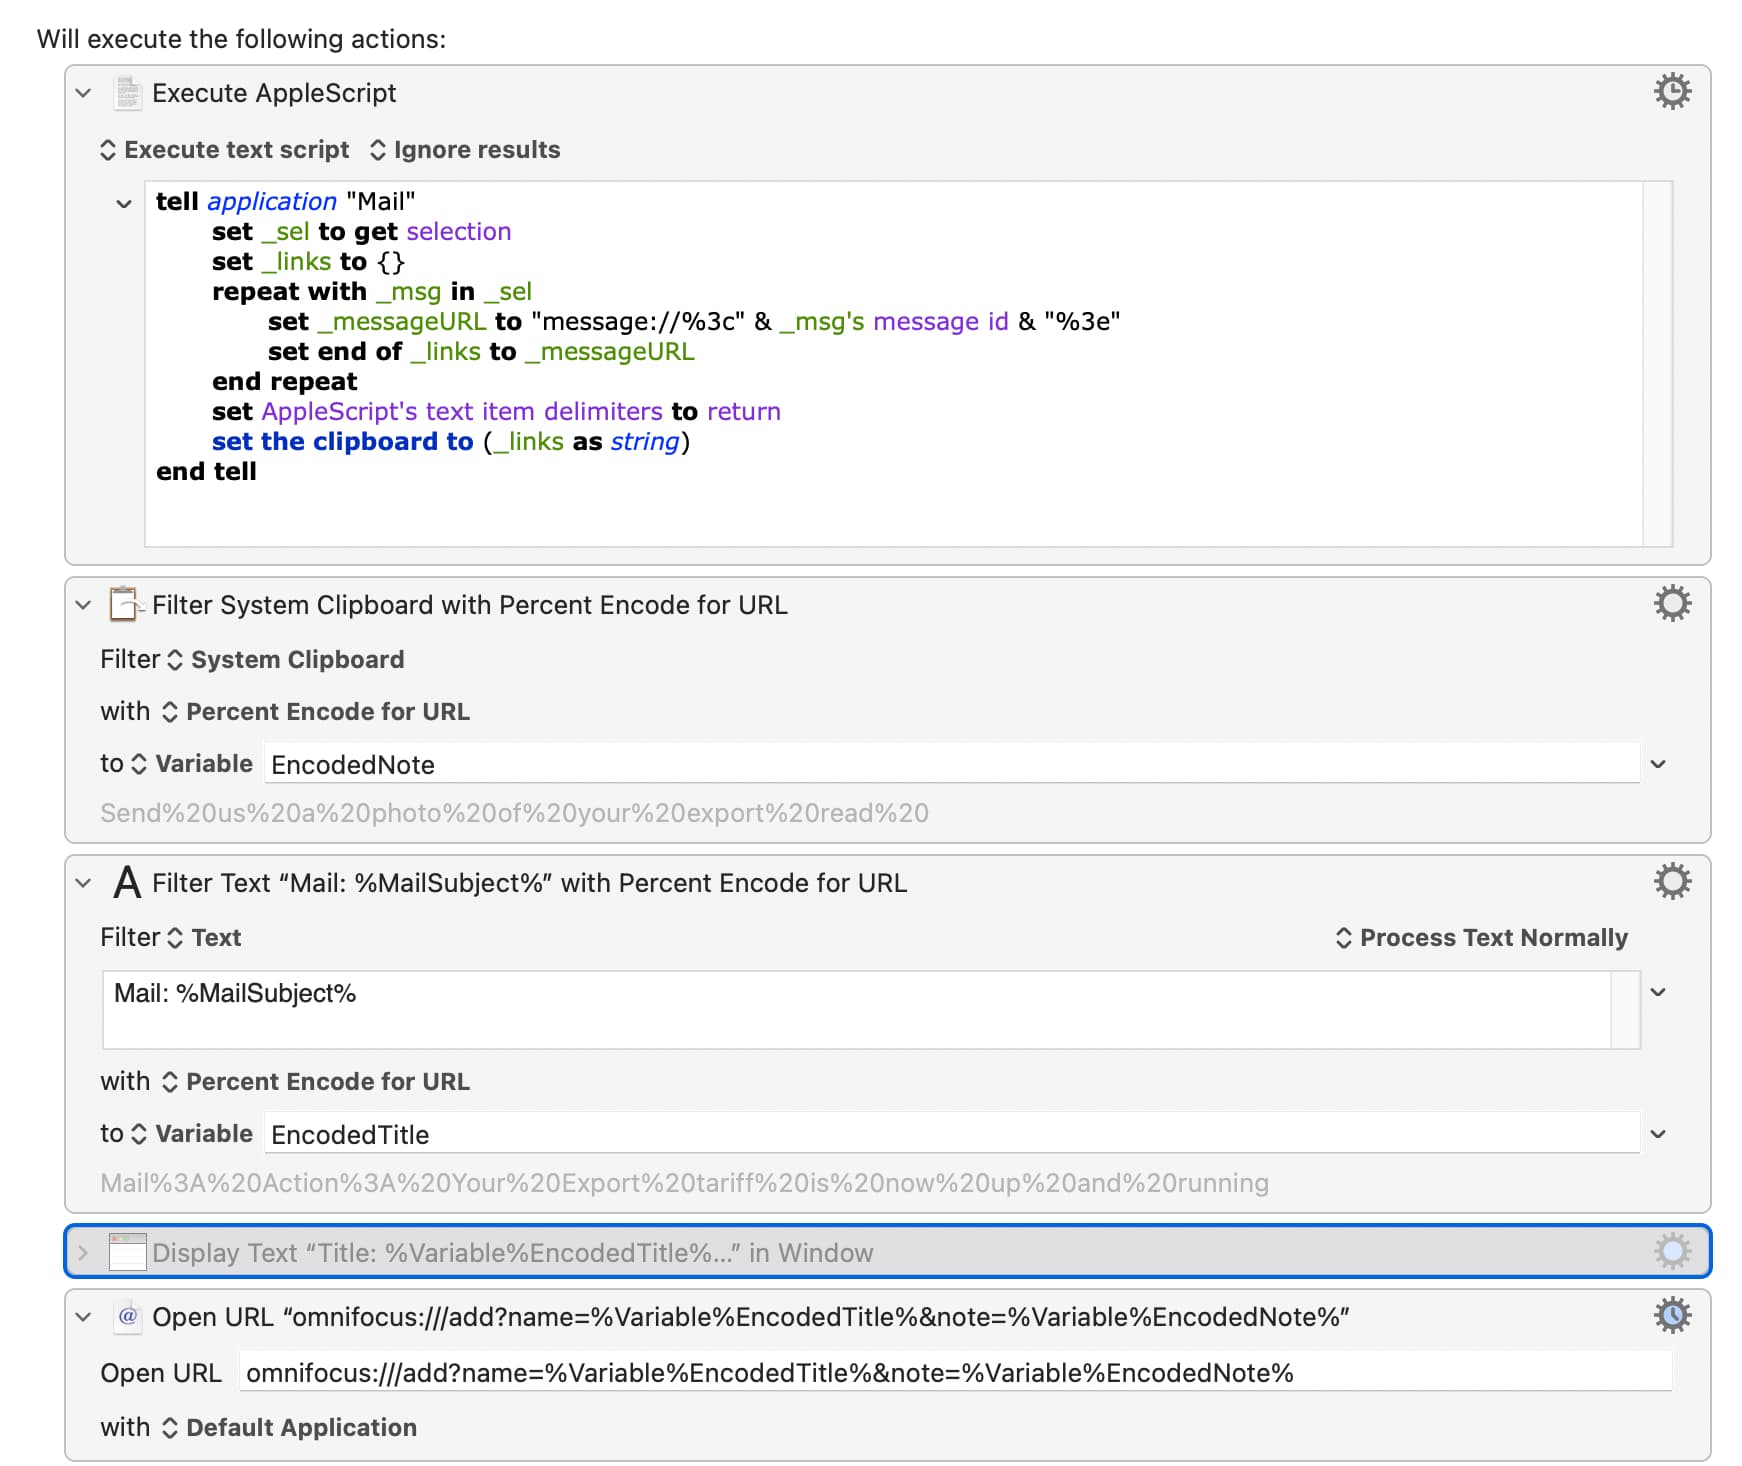Select the Filter Text Mail subject action title

(530, 883)
